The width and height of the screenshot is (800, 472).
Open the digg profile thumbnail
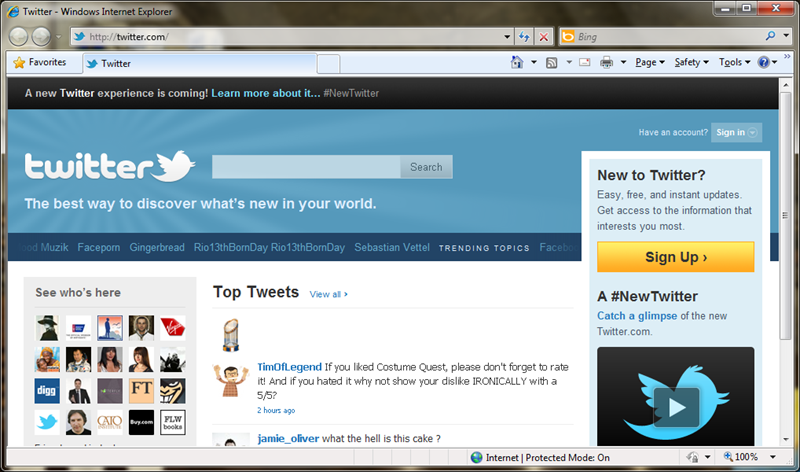[x=47, y=391]
